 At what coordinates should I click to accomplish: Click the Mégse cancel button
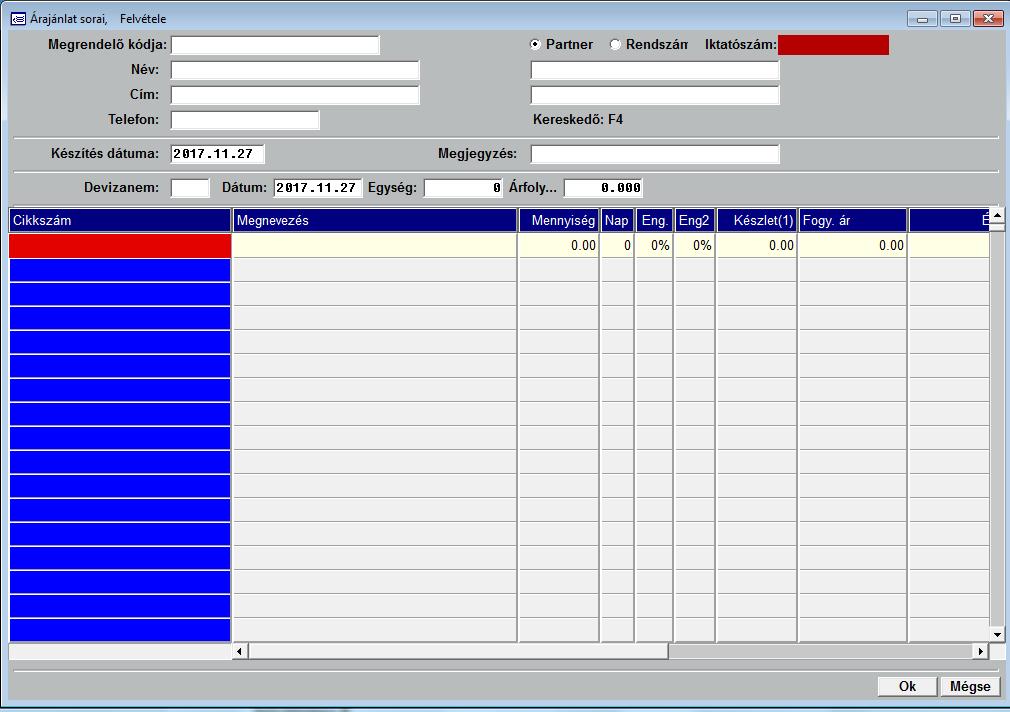pyautogui.click(x=970, y=686)
